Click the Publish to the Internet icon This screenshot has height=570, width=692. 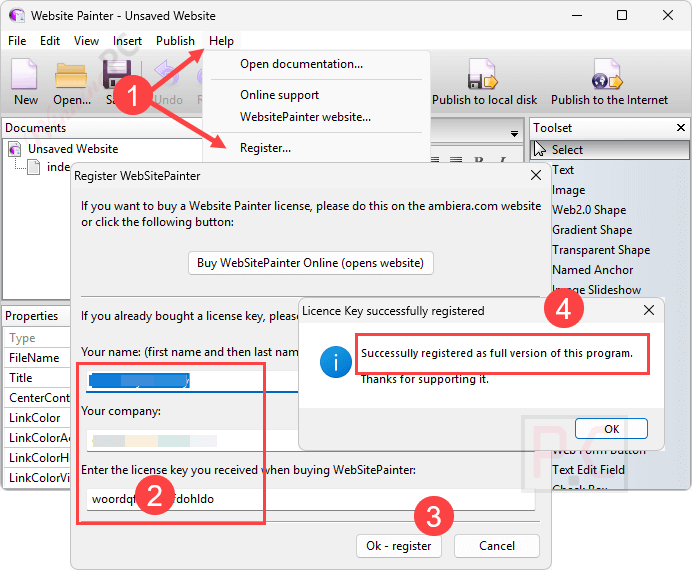point(607,74)
